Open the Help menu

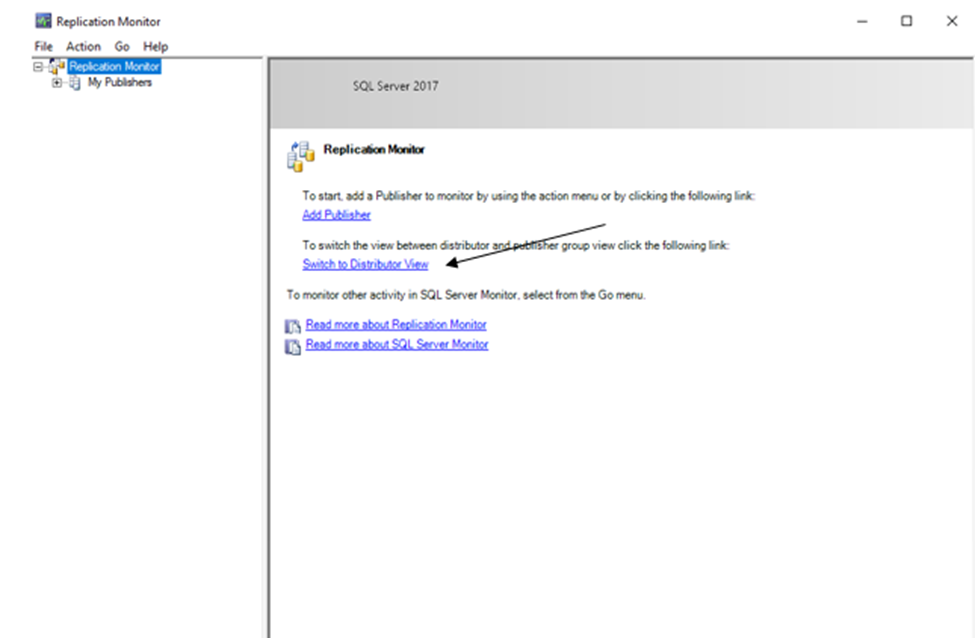click(155, 47)
